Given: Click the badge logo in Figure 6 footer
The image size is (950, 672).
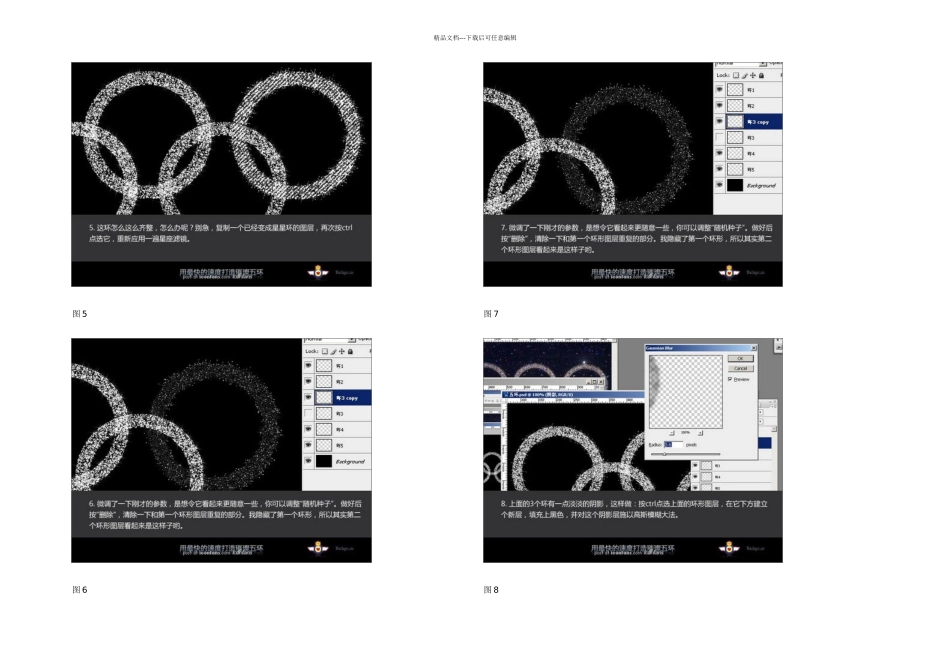Looking at the screenshot, I should [x=318, y=548].
